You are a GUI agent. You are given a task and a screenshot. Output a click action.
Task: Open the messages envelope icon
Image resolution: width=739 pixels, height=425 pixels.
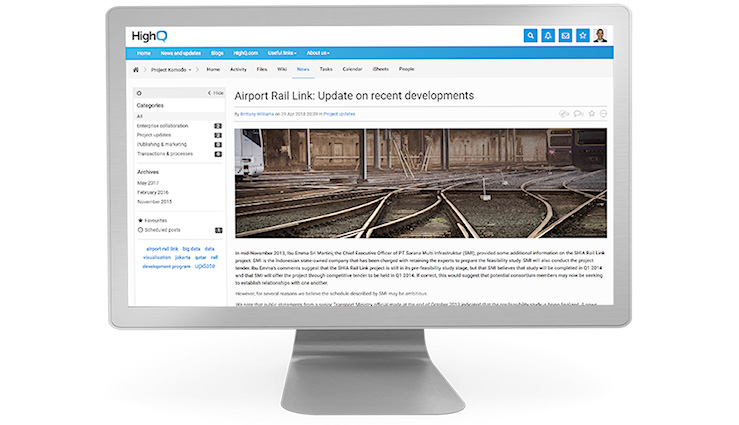(565, 35)
